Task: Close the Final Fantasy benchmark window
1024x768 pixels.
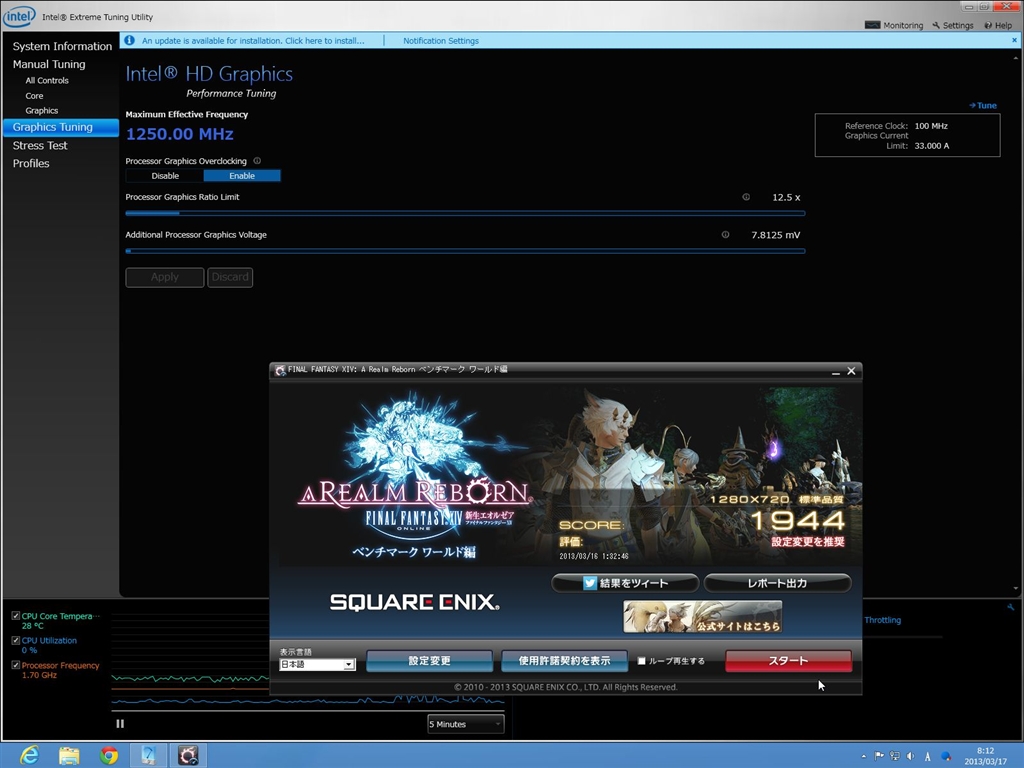Action: click(x=851, y=371)
